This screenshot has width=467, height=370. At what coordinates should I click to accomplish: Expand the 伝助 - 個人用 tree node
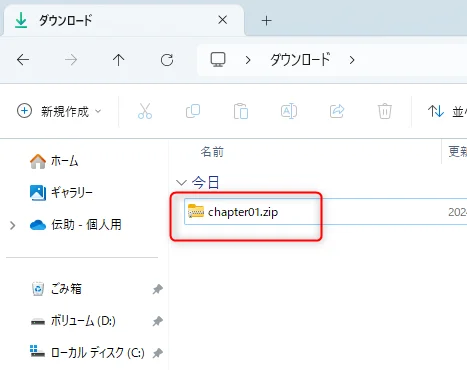tap(13, 225)
